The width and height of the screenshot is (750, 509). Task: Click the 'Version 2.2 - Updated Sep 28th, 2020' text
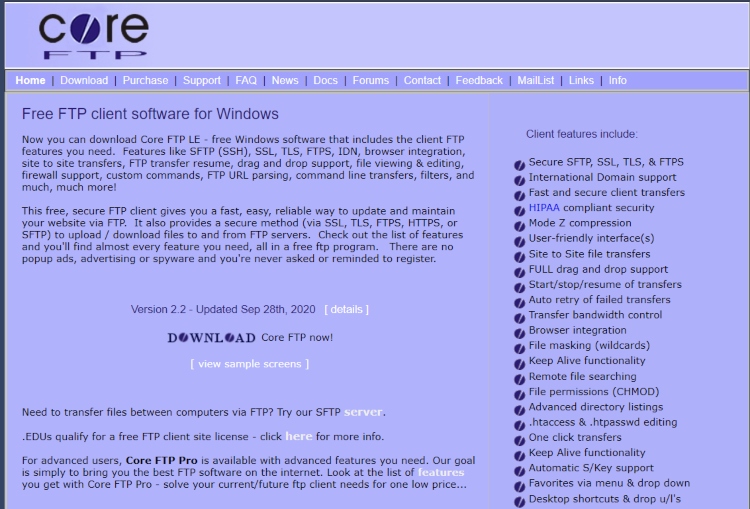223,310
